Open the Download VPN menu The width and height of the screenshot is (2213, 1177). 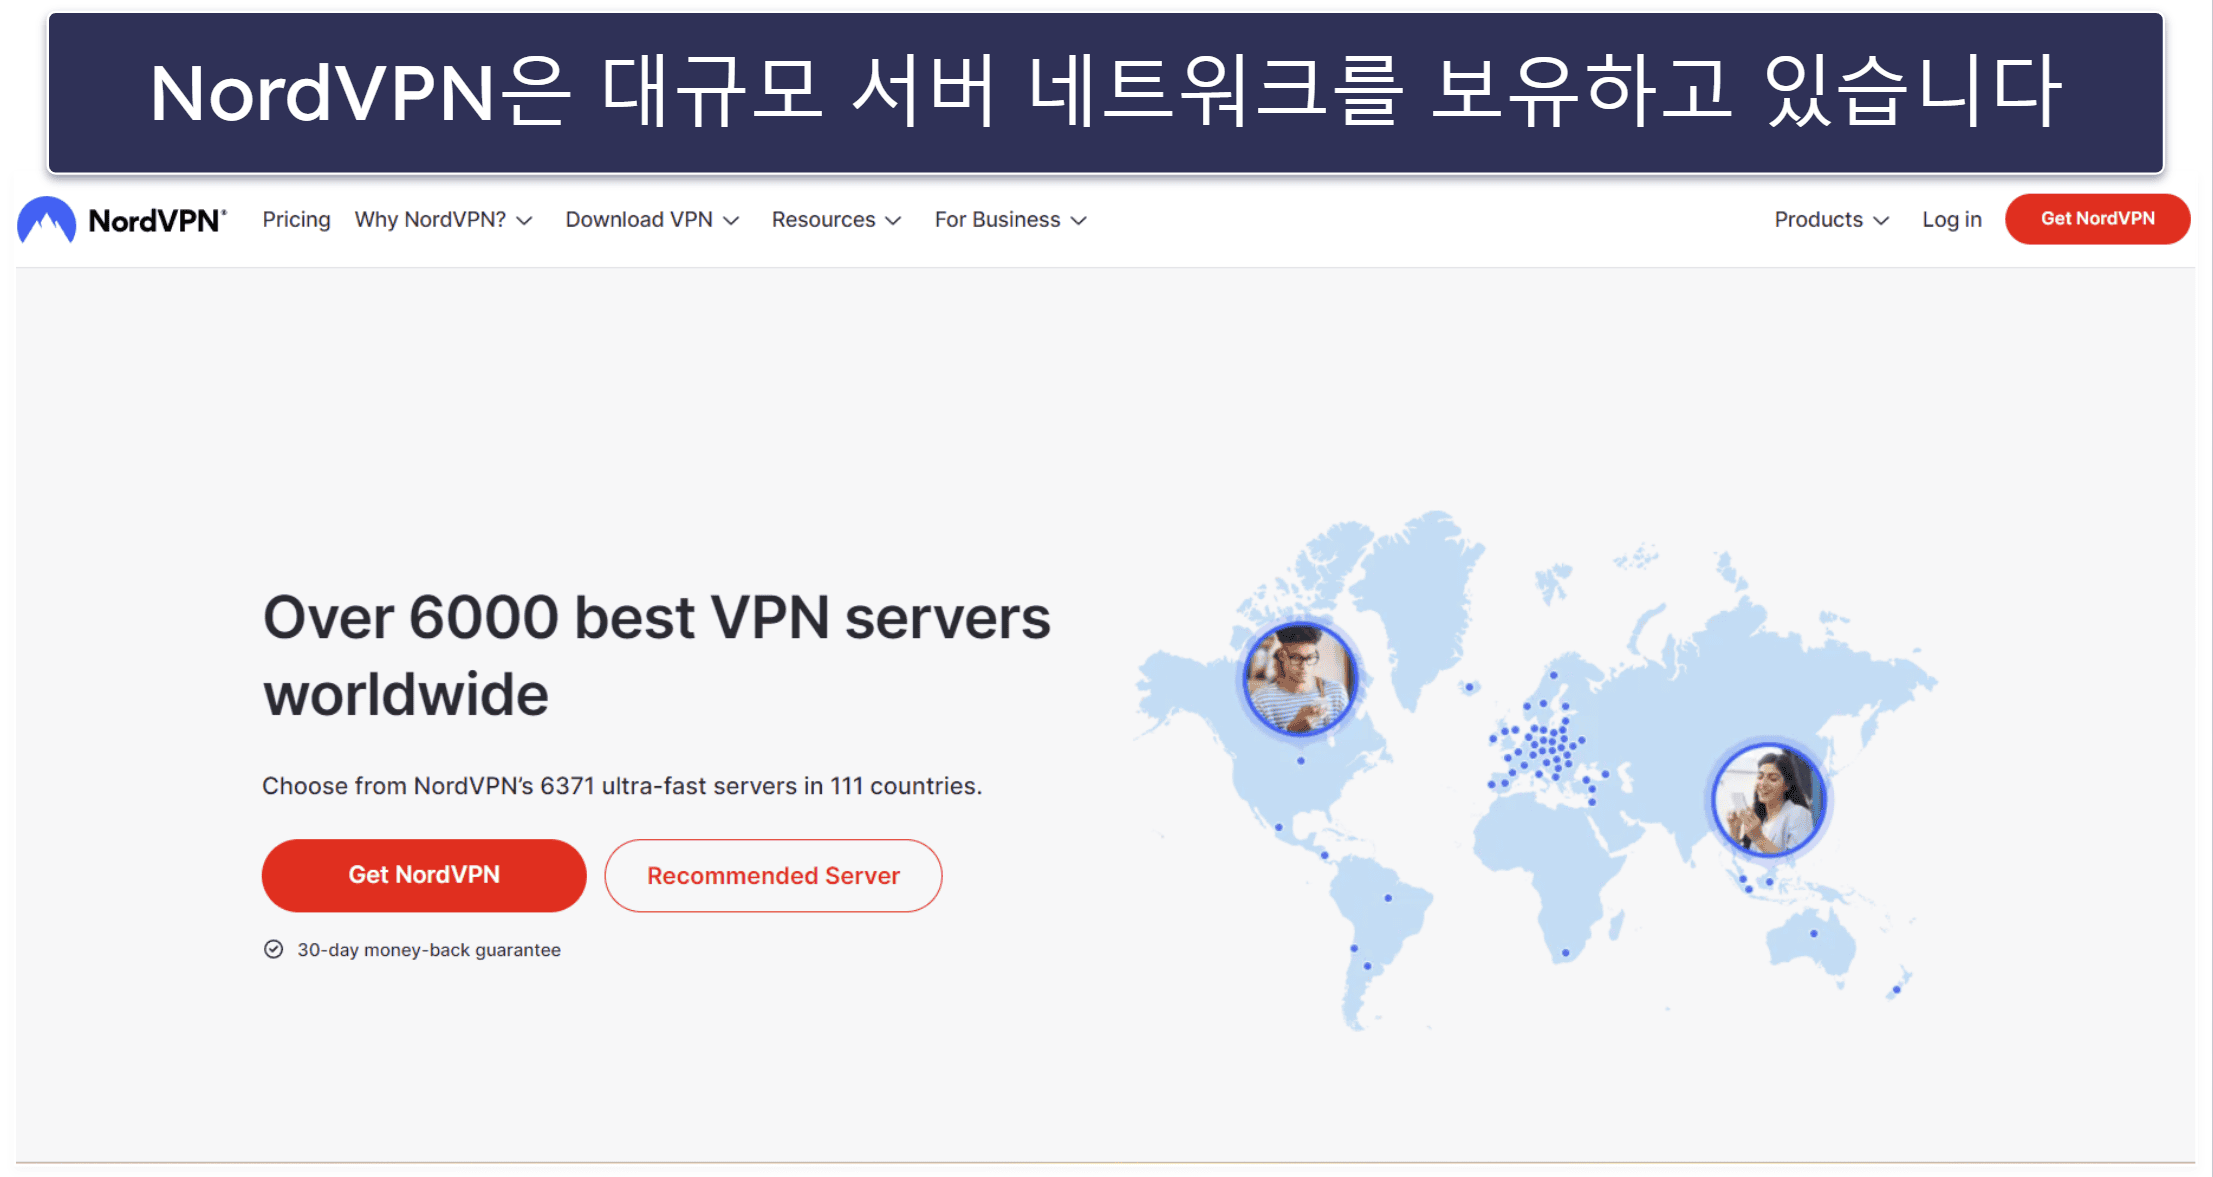point(652,220)
